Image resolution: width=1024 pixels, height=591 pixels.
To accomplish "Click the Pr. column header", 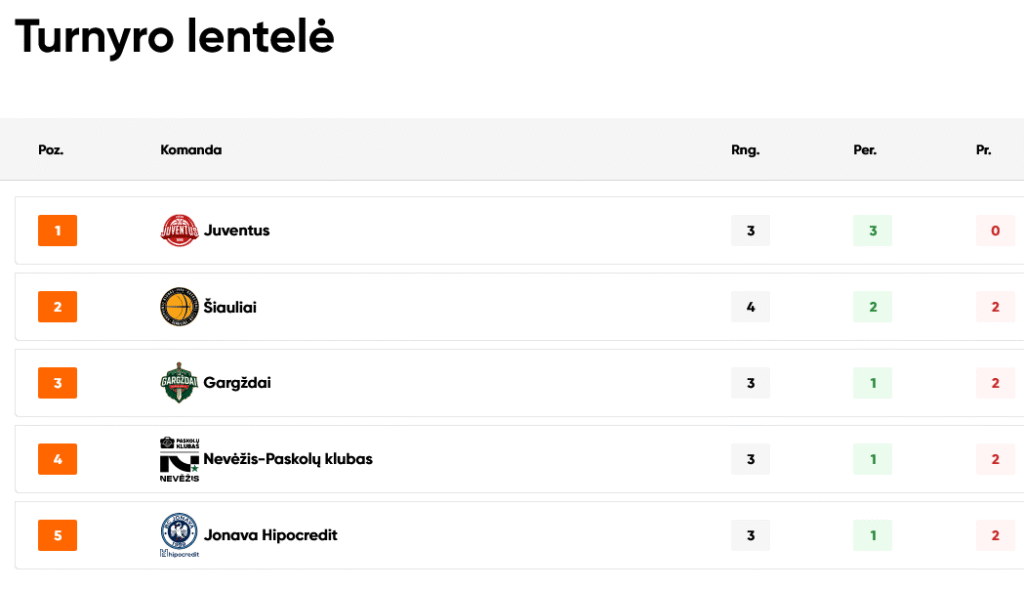I will tap(984, 150).
